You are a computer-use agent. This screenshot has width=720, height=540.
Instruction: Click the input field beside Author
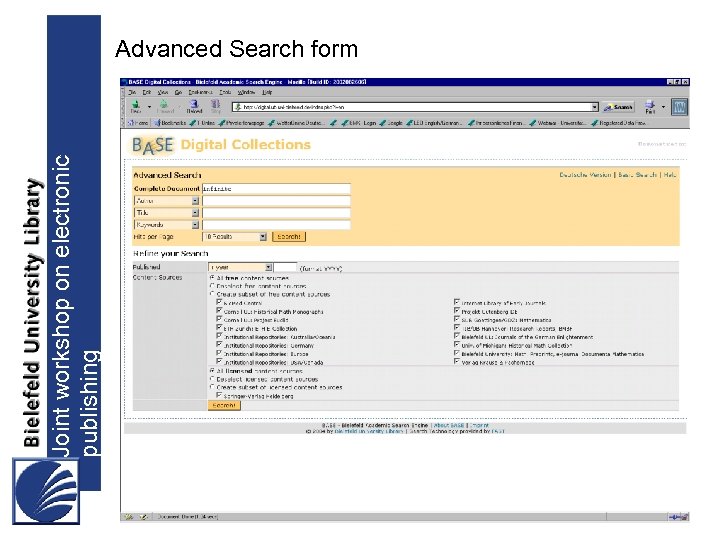(x=276, y=201)
